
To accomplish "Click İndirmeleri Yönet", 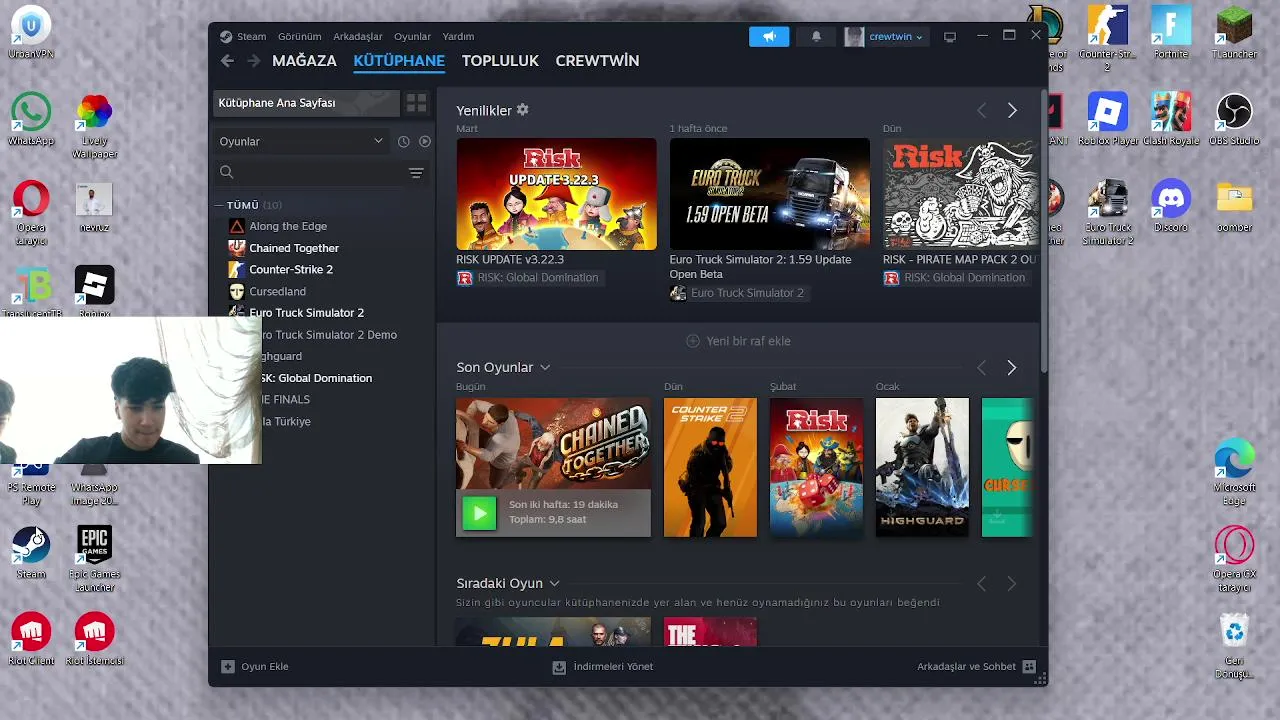I will tap(603, 666).
